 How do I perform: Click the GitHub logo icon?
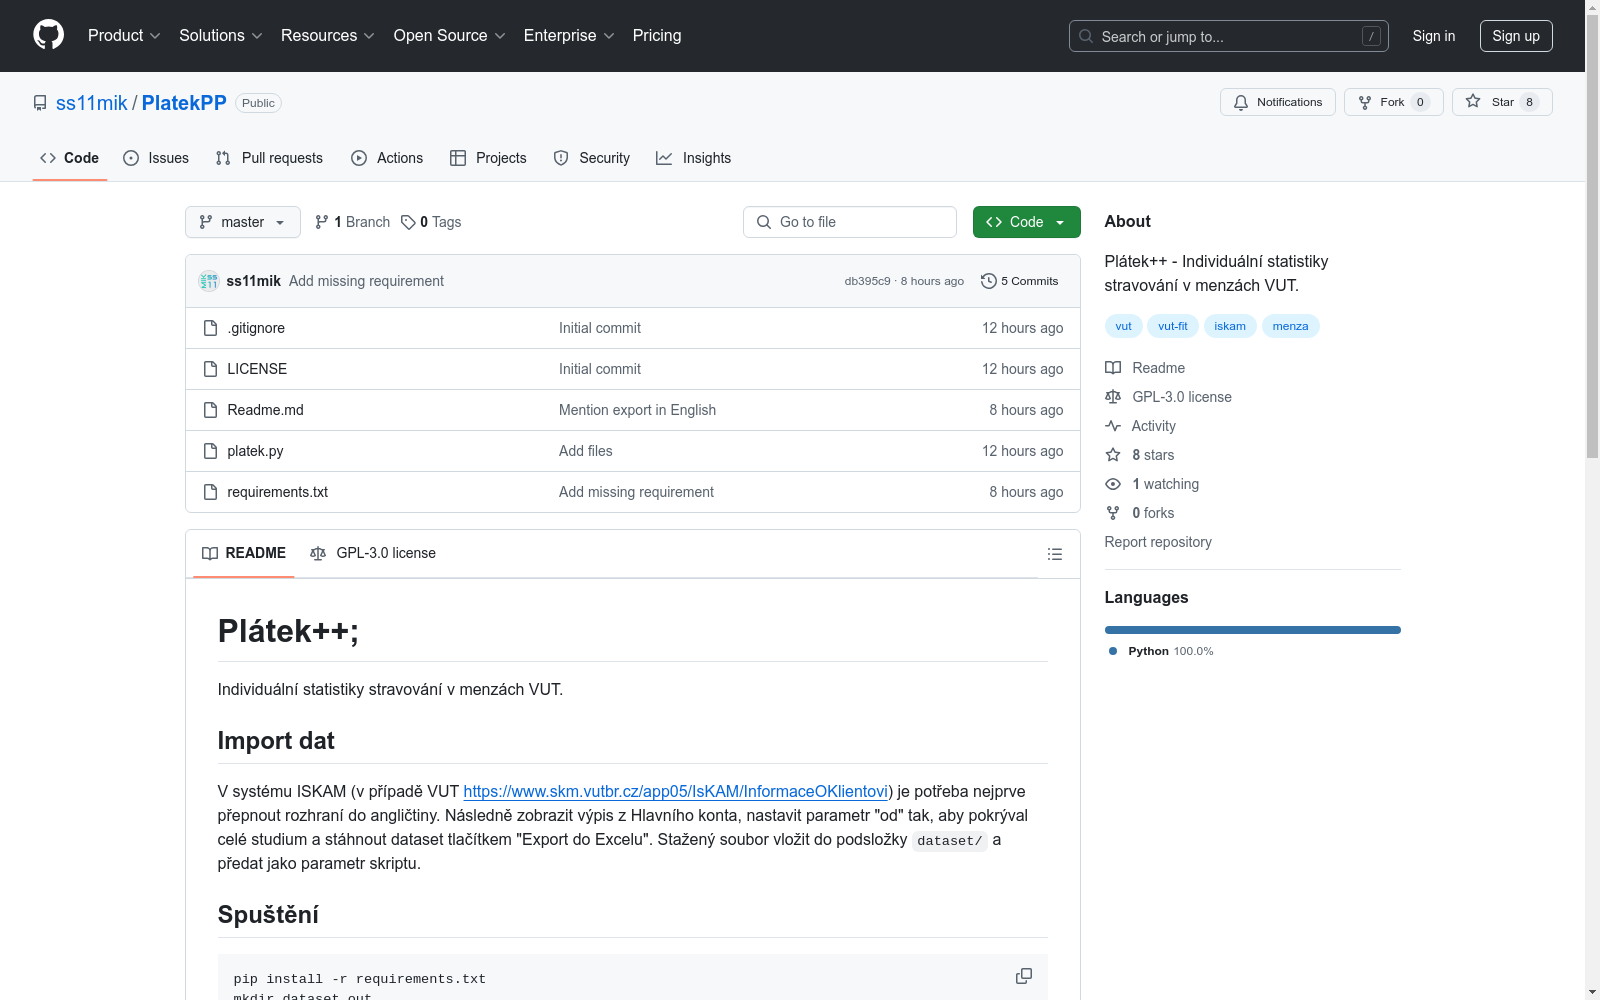click(48, 35)
